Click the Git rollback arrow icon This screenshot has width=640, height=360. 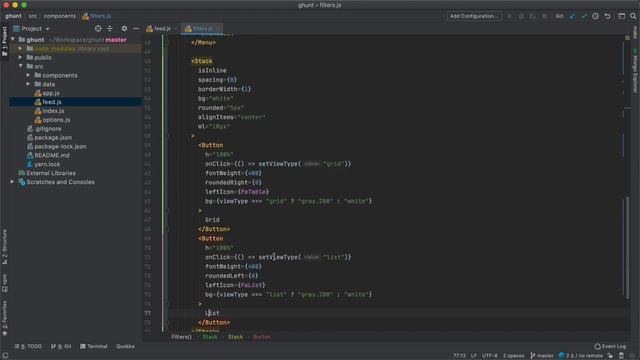click(607, 16)
